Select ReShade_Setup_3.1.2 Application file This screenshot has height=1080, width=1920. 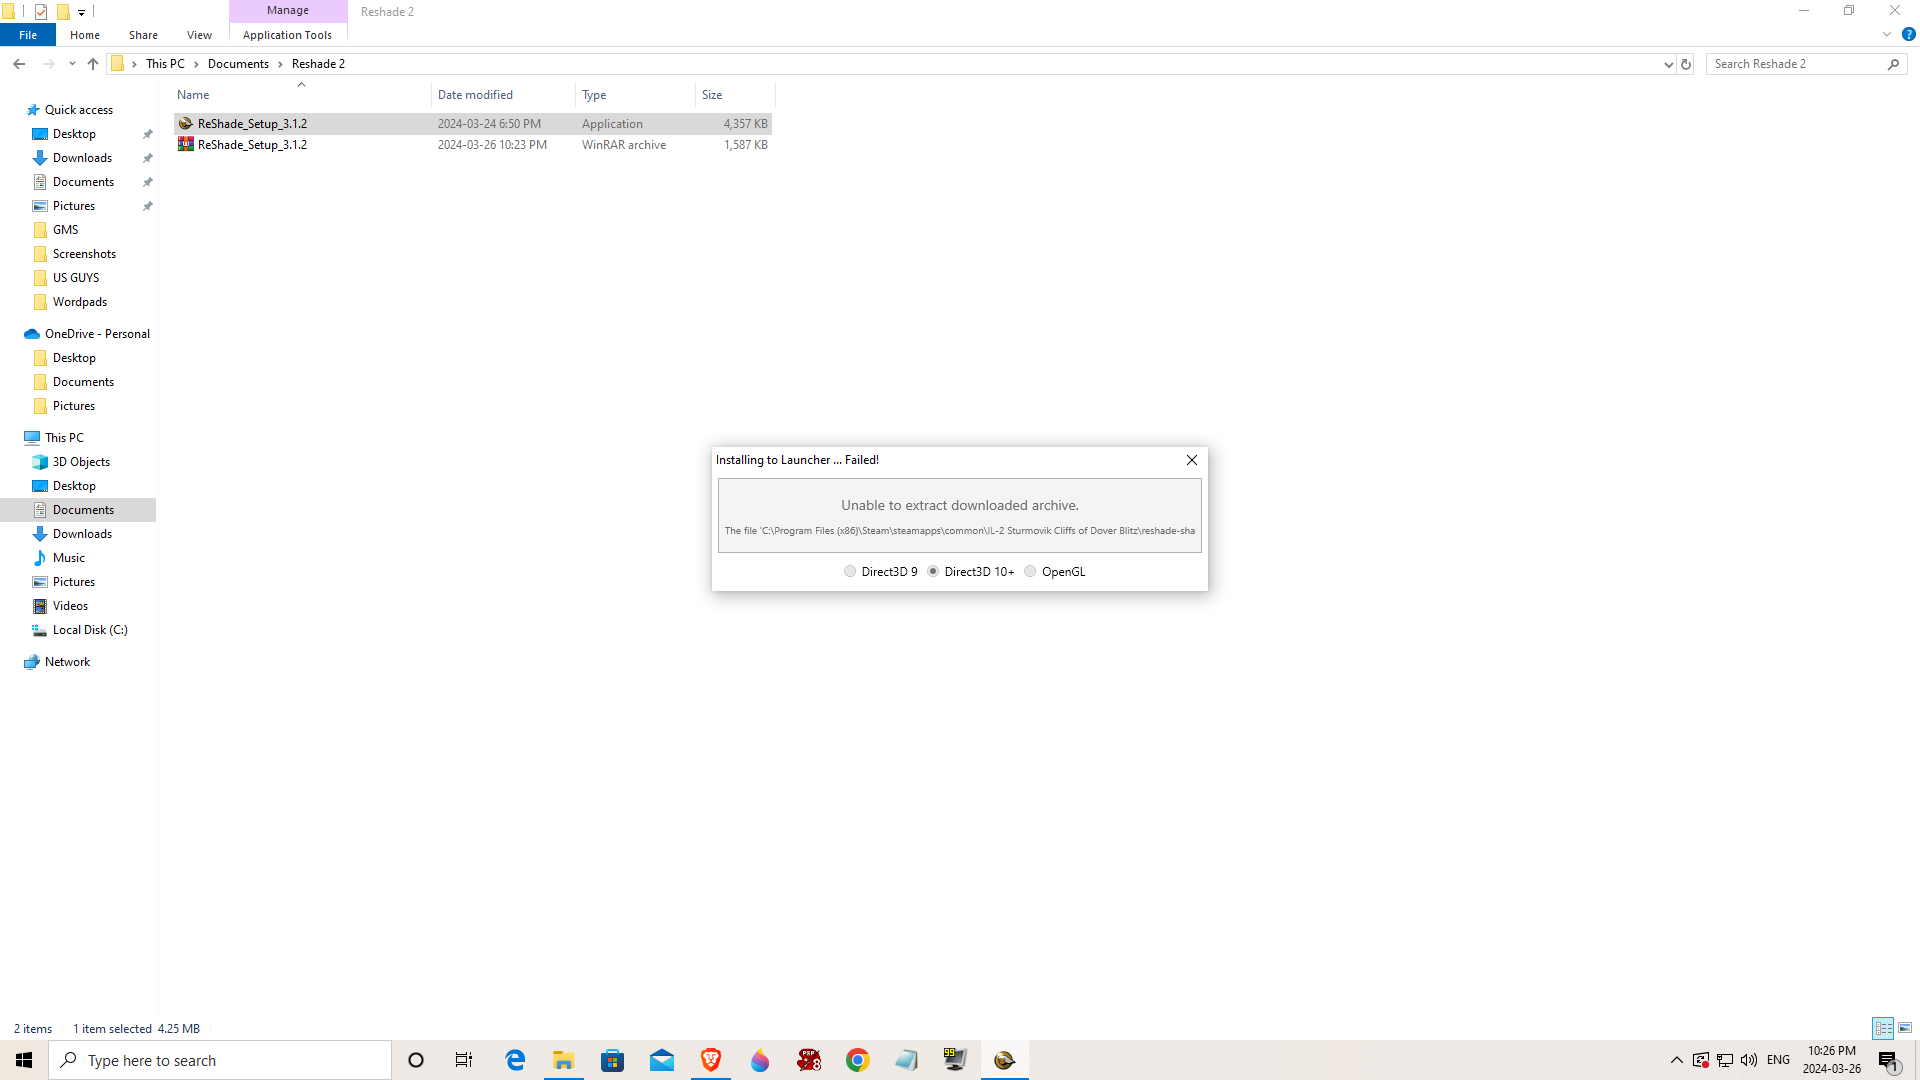pos(472,124)
